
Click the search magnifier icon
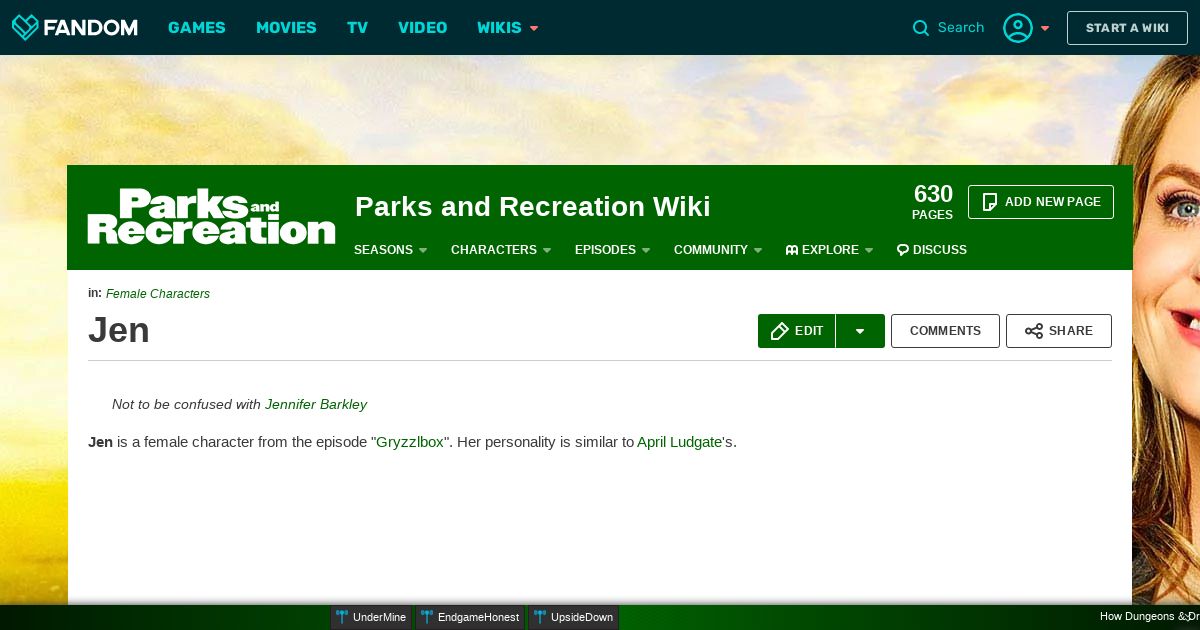(x=921, y=28)
